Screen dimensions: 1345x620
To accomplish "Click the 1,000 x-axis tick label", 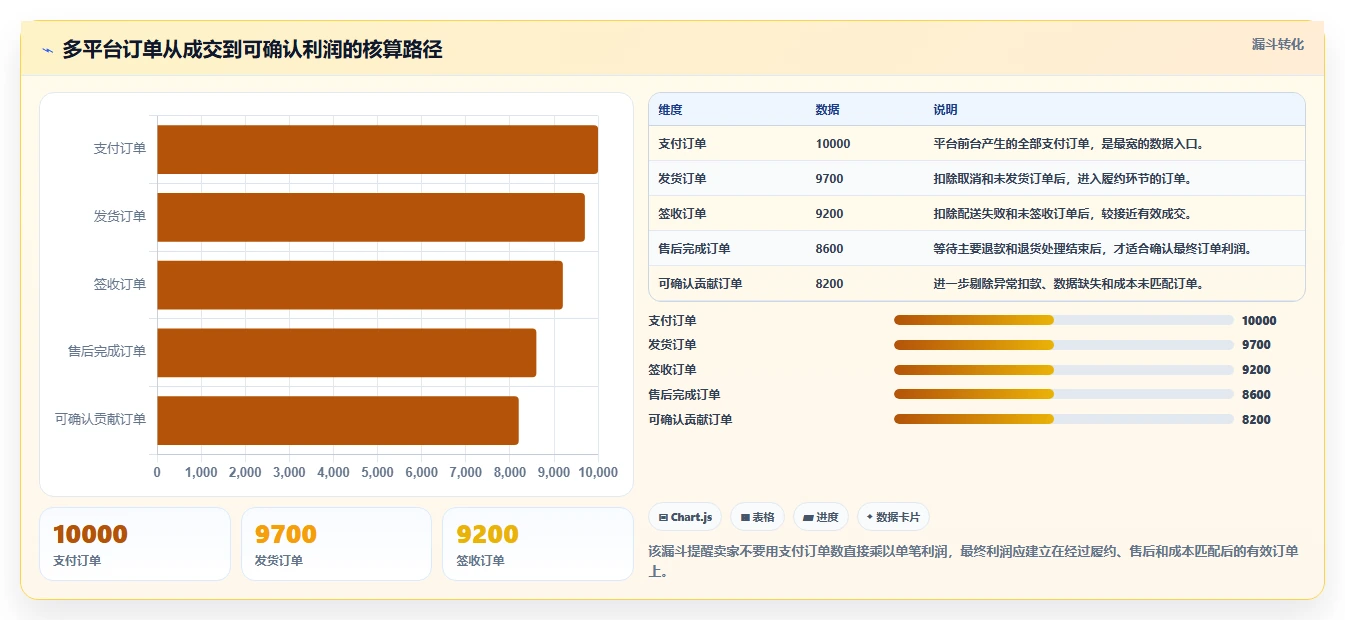I will click(201, 472).
